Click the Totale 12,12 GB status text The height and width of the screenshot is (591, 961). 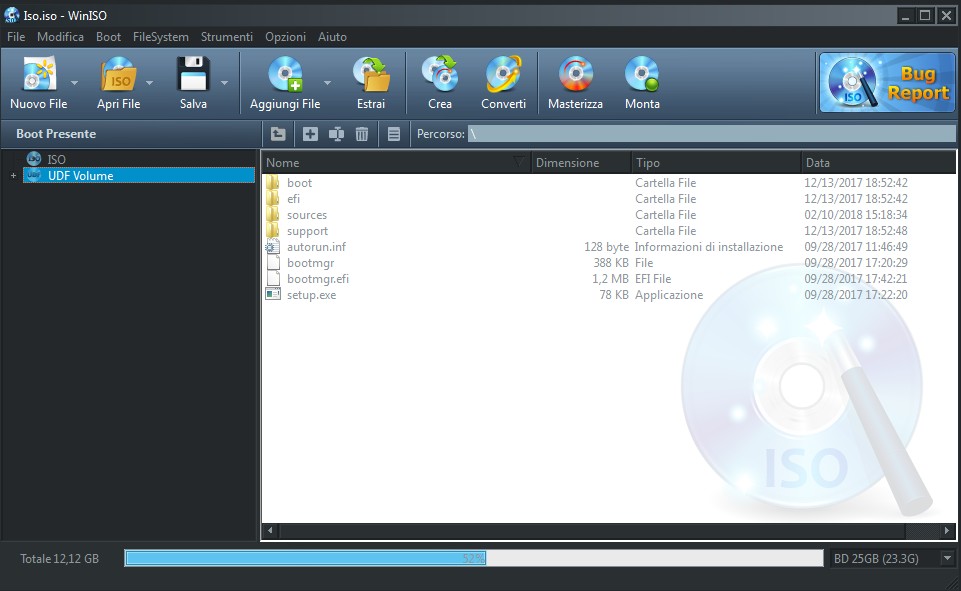point(59,559)
